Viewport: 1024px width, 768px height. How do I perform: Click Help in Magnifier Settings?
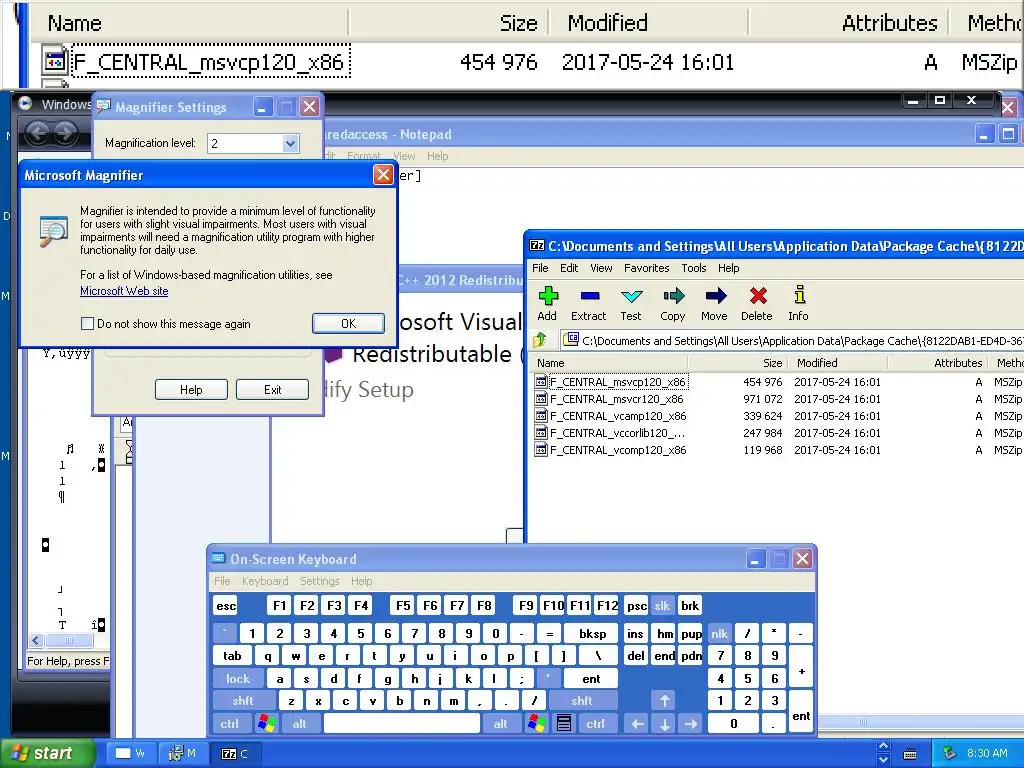pyautogui.click(x=191, y=389)
